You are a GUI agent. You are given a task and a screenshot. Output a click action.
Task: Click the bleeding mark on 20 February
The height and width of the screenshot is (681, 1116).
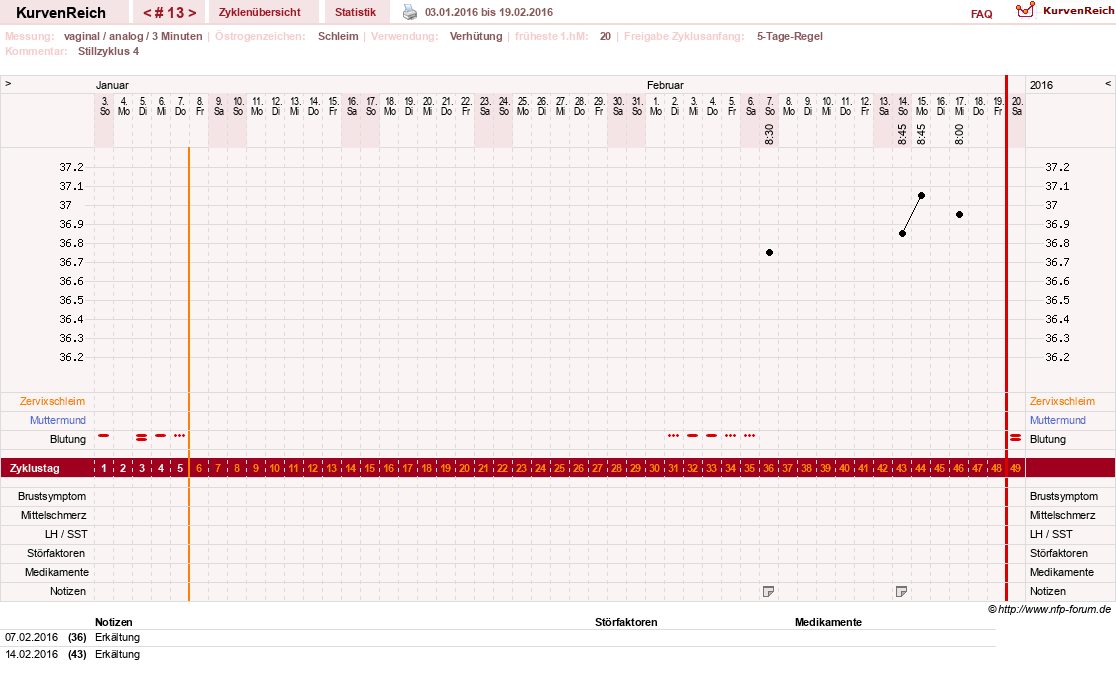click(1016, 438)
